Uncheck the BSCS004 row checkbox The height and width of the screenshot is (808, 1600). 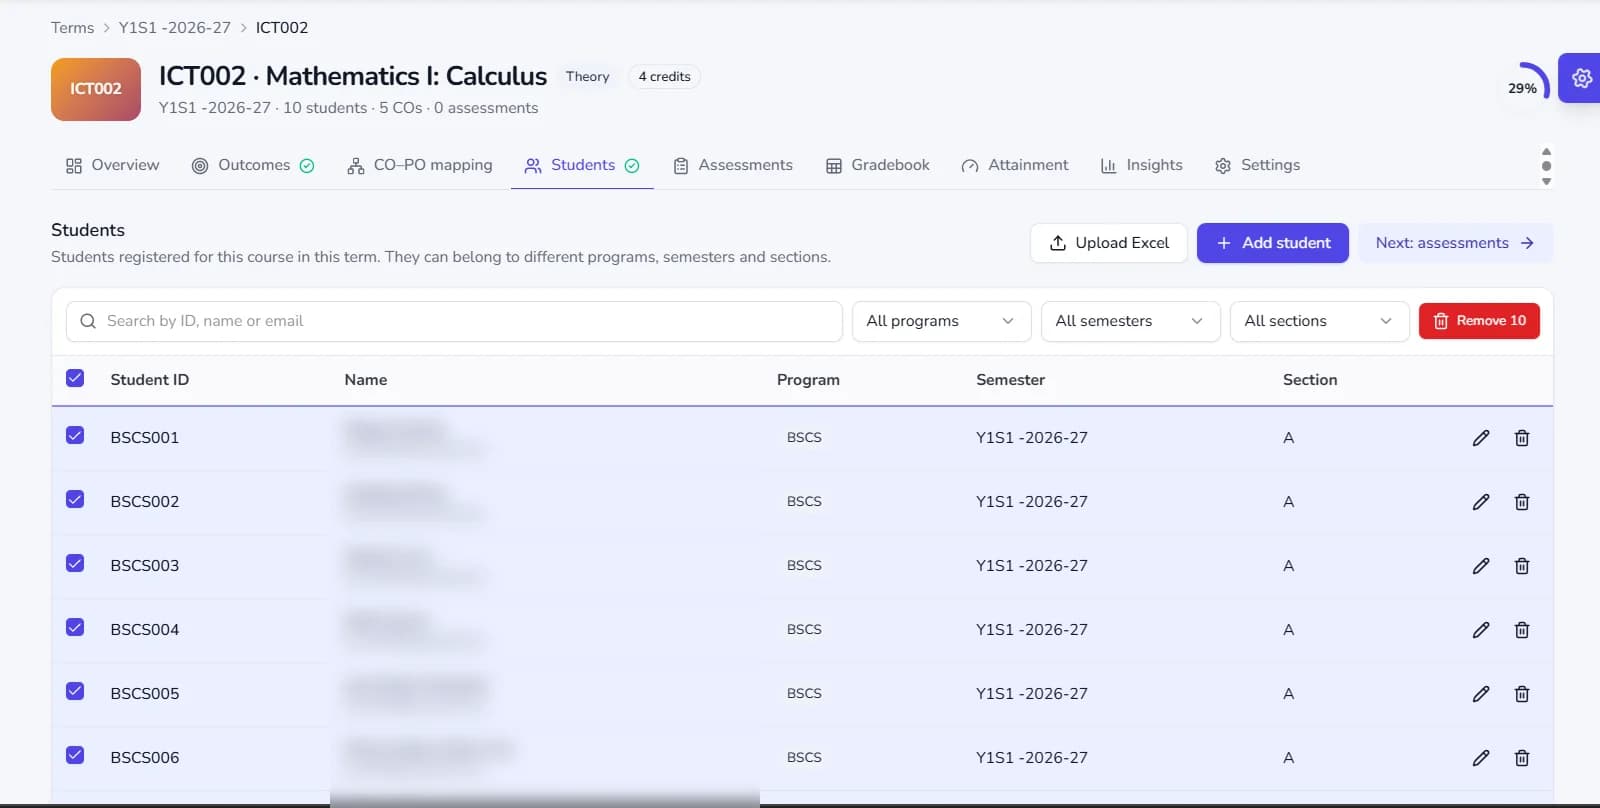coord(75,627)
